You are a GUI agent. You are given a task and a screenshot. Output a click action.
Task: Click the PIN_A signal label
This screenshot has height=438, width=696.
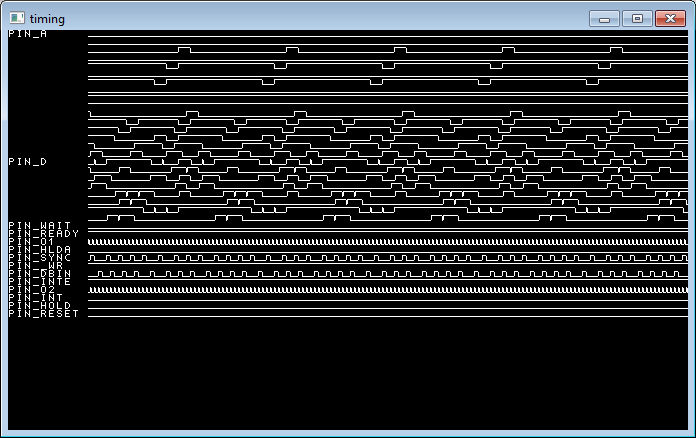(x=28, y=34)
